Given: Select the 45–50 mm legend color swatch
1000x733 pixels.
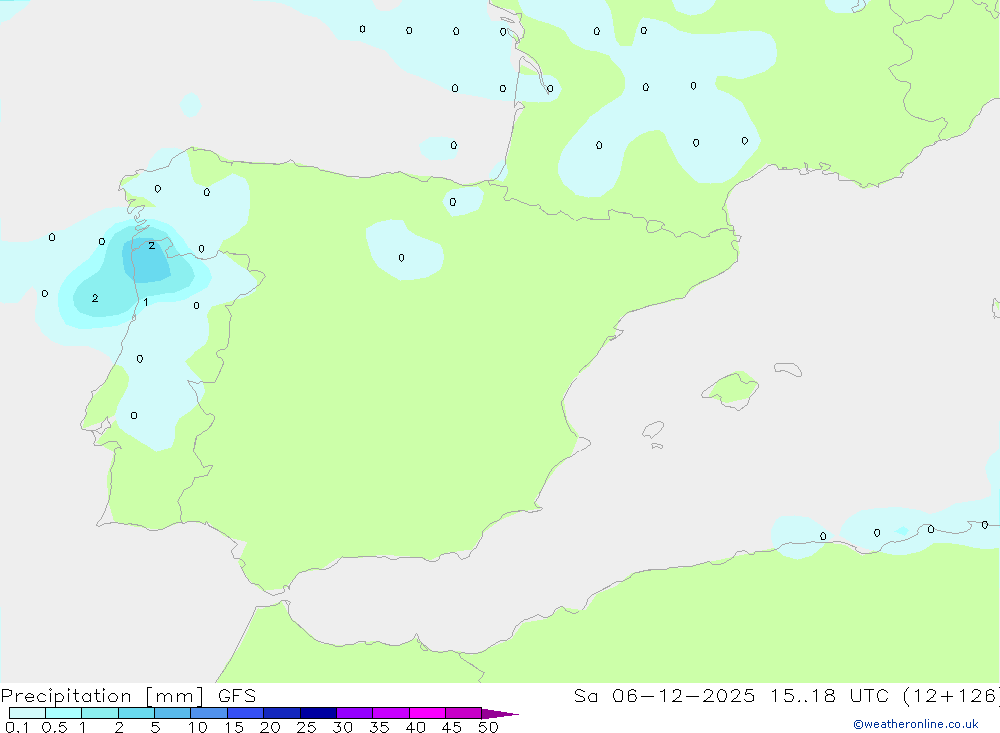Looking at the screenshot, I should [x=463, y=713].
